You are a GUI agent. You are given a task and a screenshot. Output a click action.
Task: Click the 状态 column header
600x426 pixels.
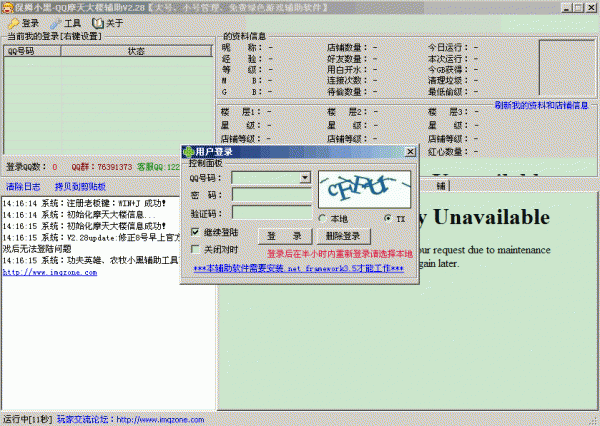click(x=136, y=51)
